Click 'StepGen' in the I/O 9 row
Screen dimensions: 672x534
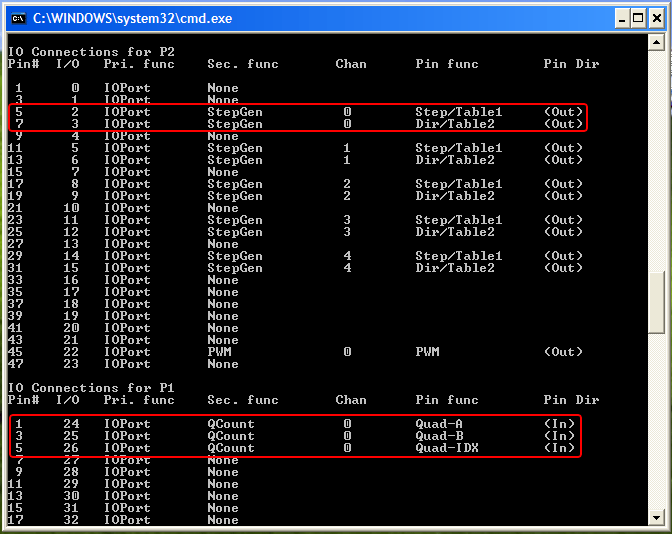point(235,196)
